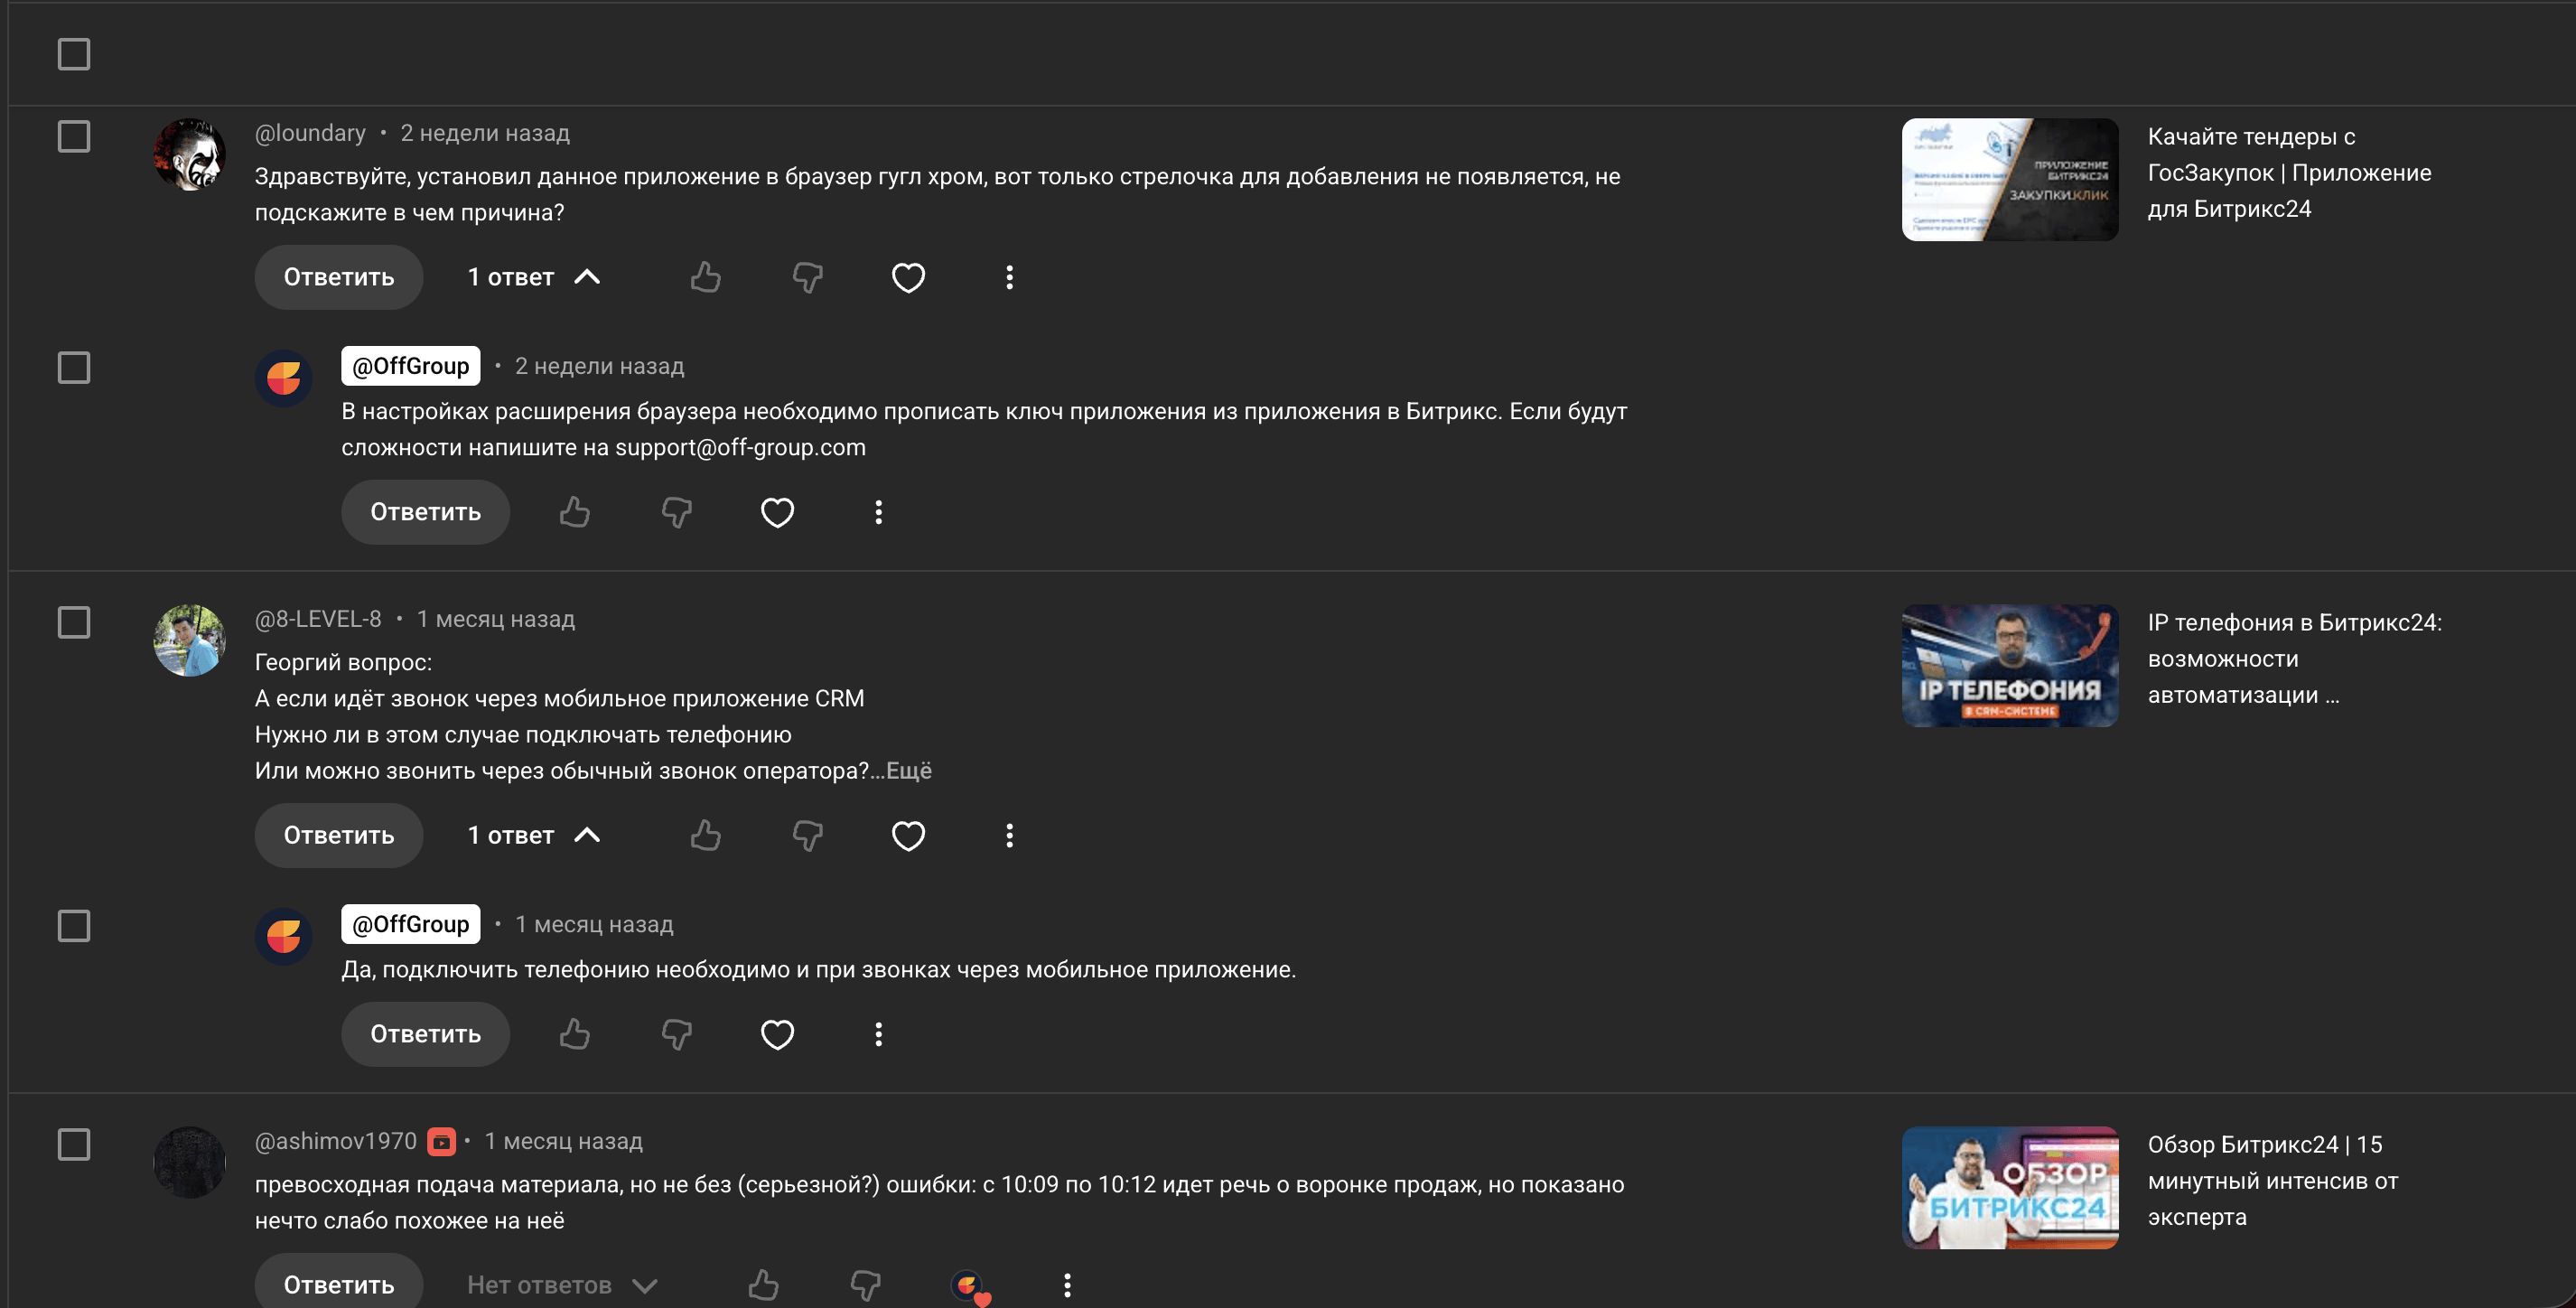Image resolution: width=2576 pixels, height=1308 pixels.
Task: Open the @OffGroup channel from two-week-old reply
Action: (x=410, y=366)
